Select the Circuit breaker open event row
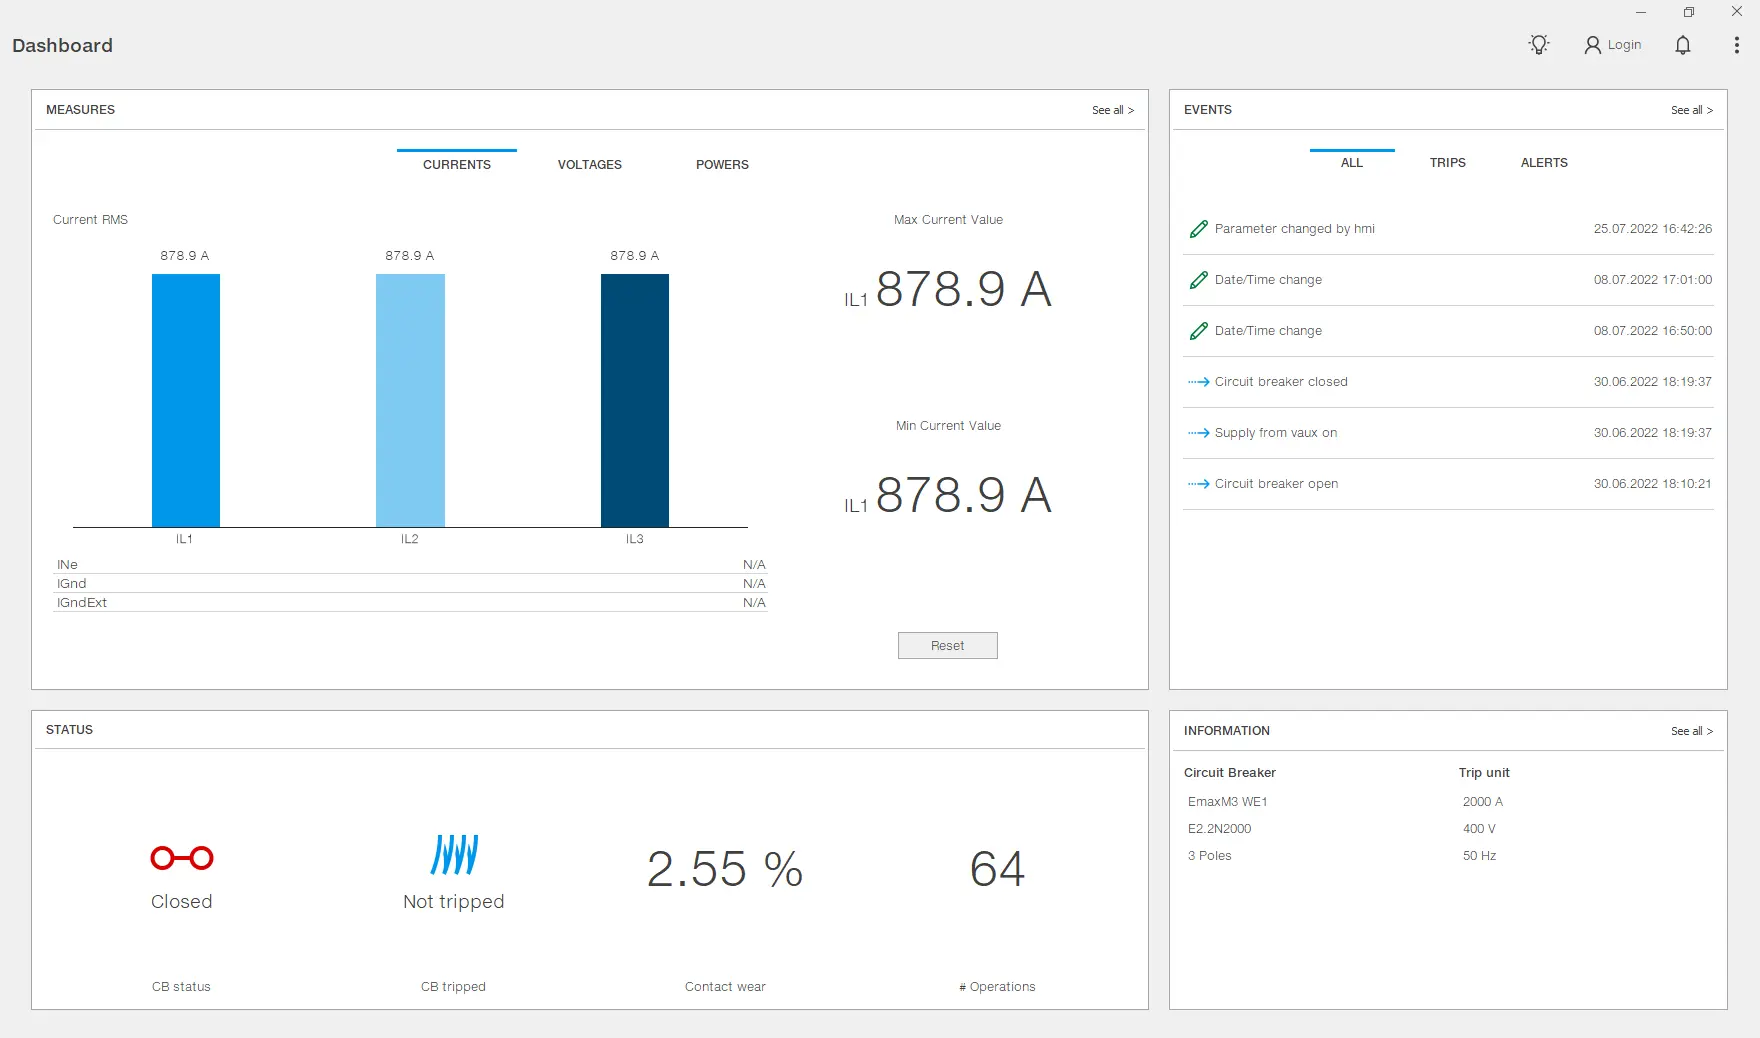This screenshot has width=1760, height=1038. click(x=1448, y=484)
